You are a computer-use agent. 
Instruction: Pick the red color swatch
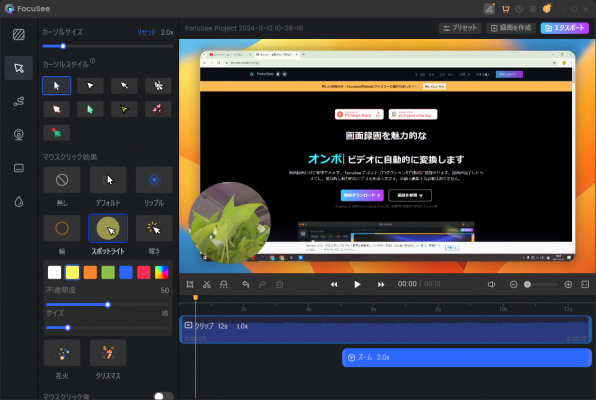[144, 272]
